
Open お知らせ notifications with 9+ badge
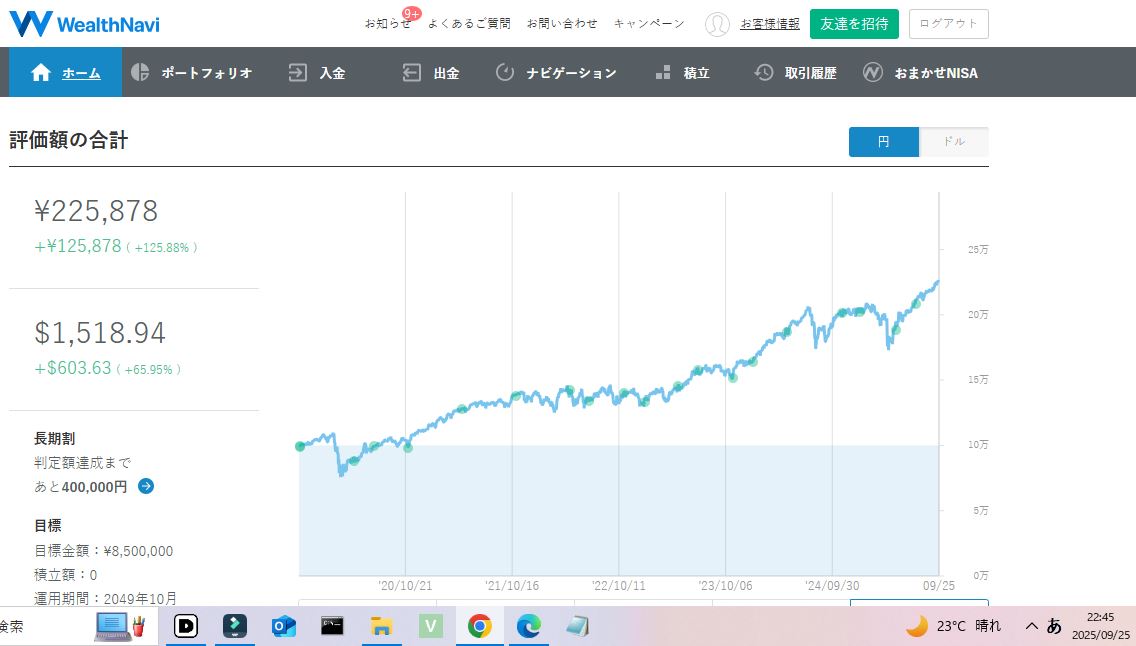tap(388, 23)
